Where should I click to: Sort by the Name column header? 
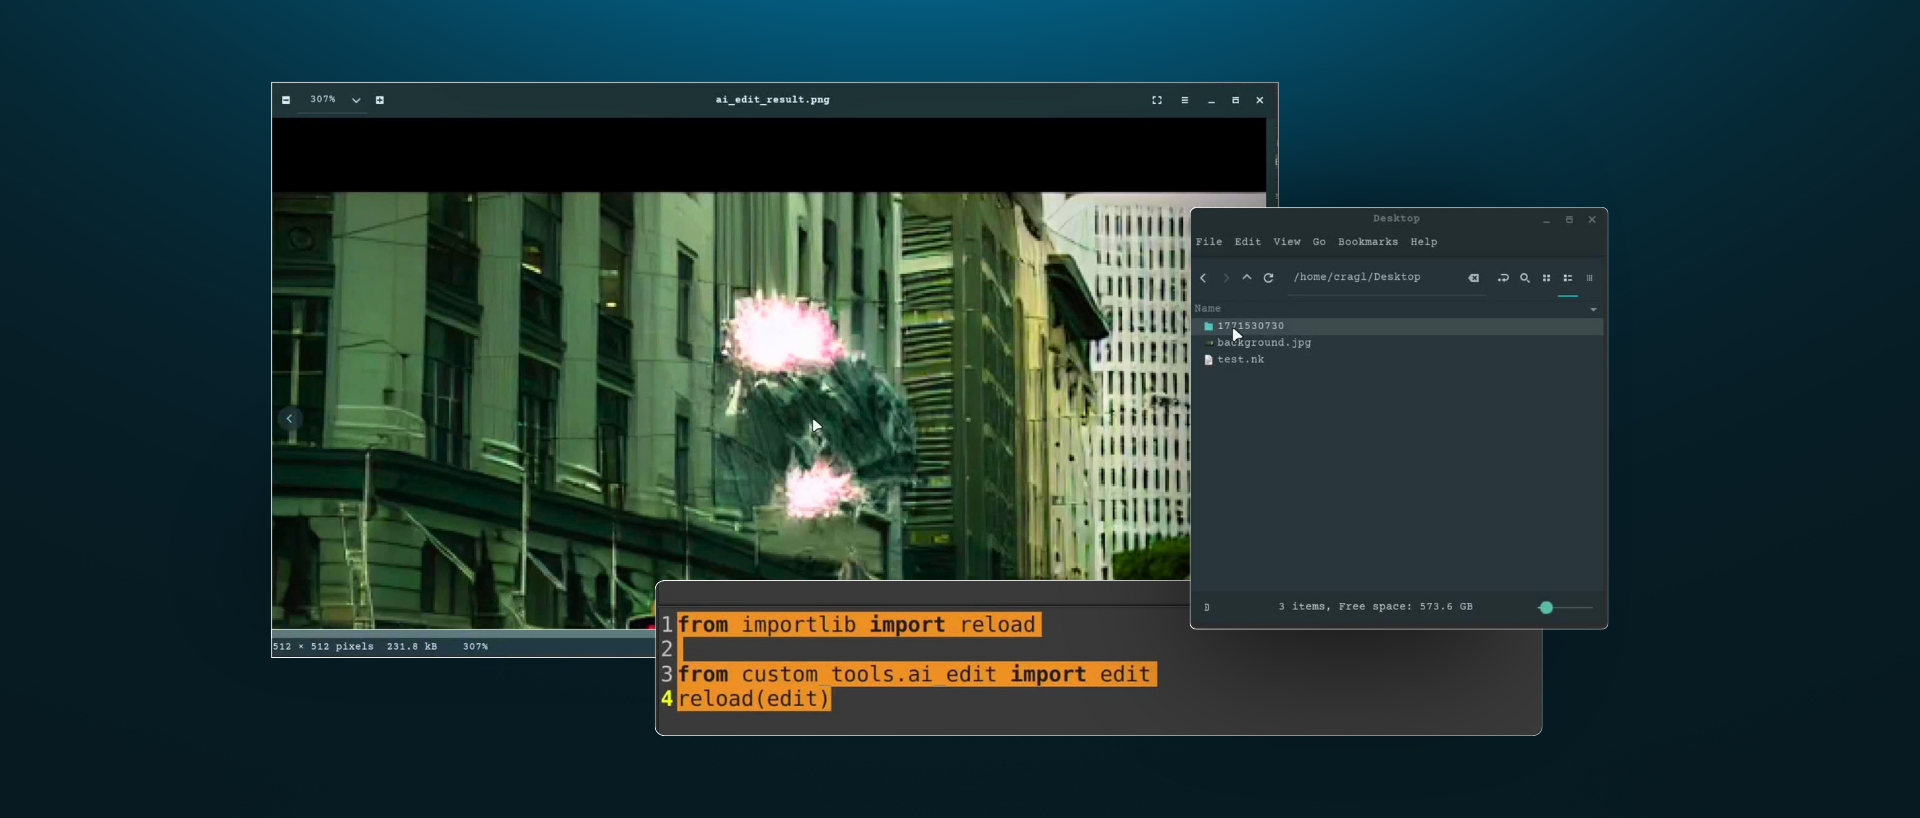1208,309
